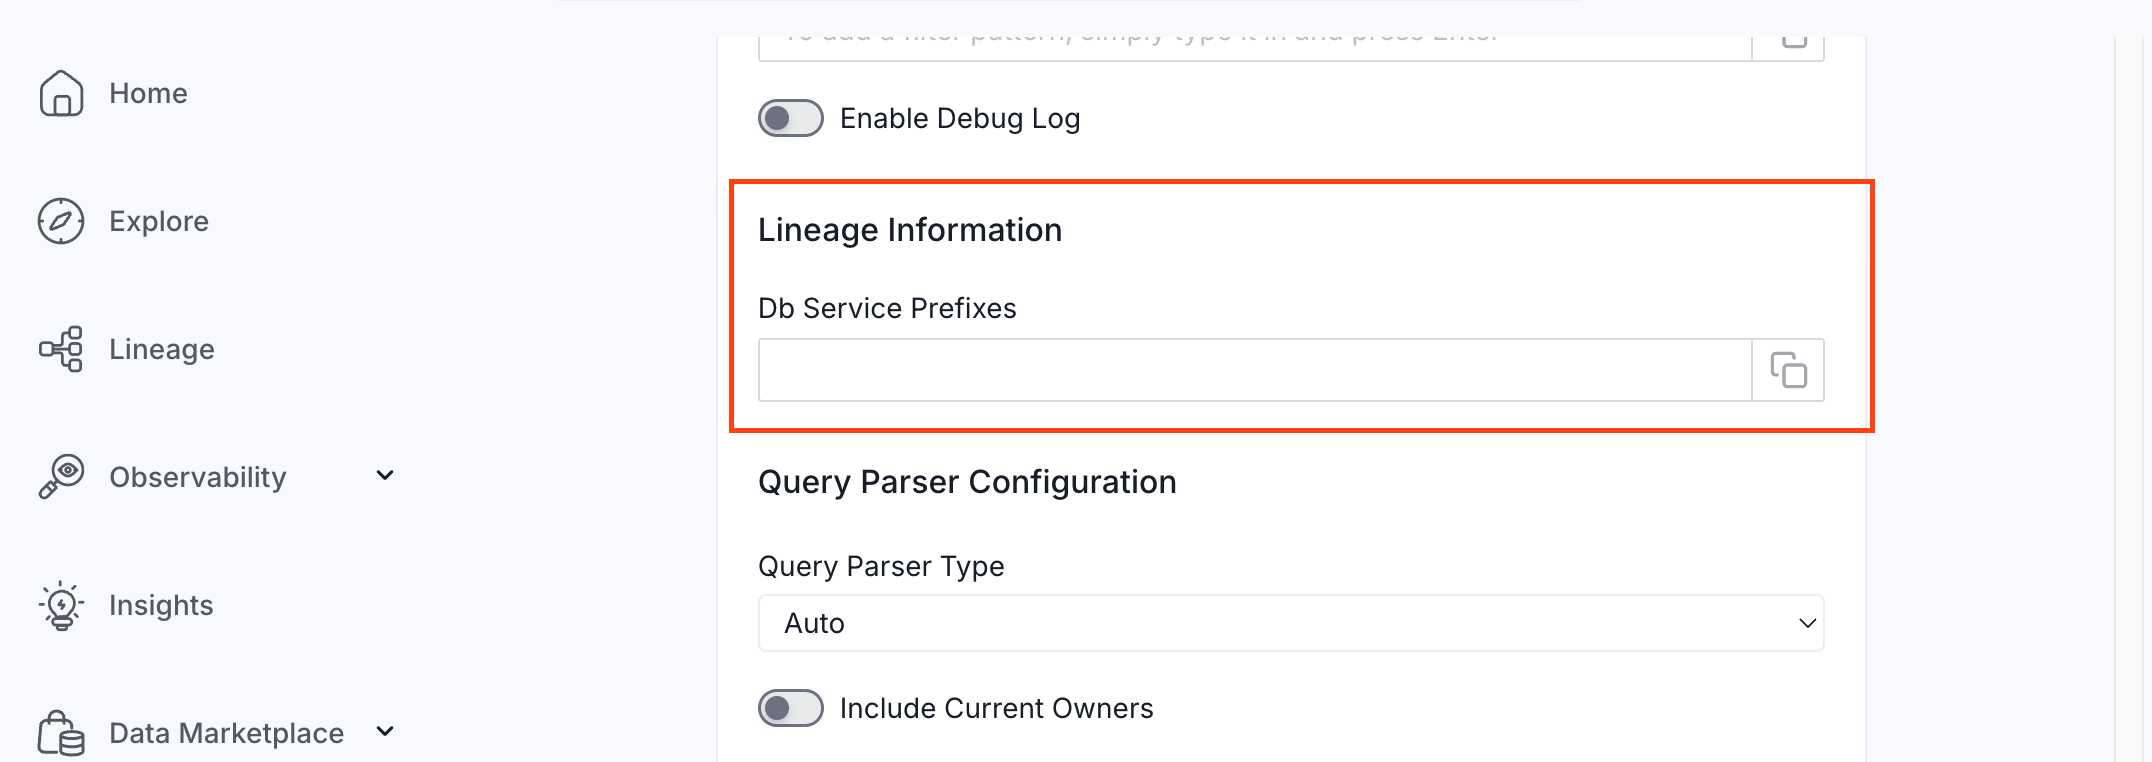Expand the Observability chevron
Image resolution: width=2152 pixels, height=762 pixels.
385,475
